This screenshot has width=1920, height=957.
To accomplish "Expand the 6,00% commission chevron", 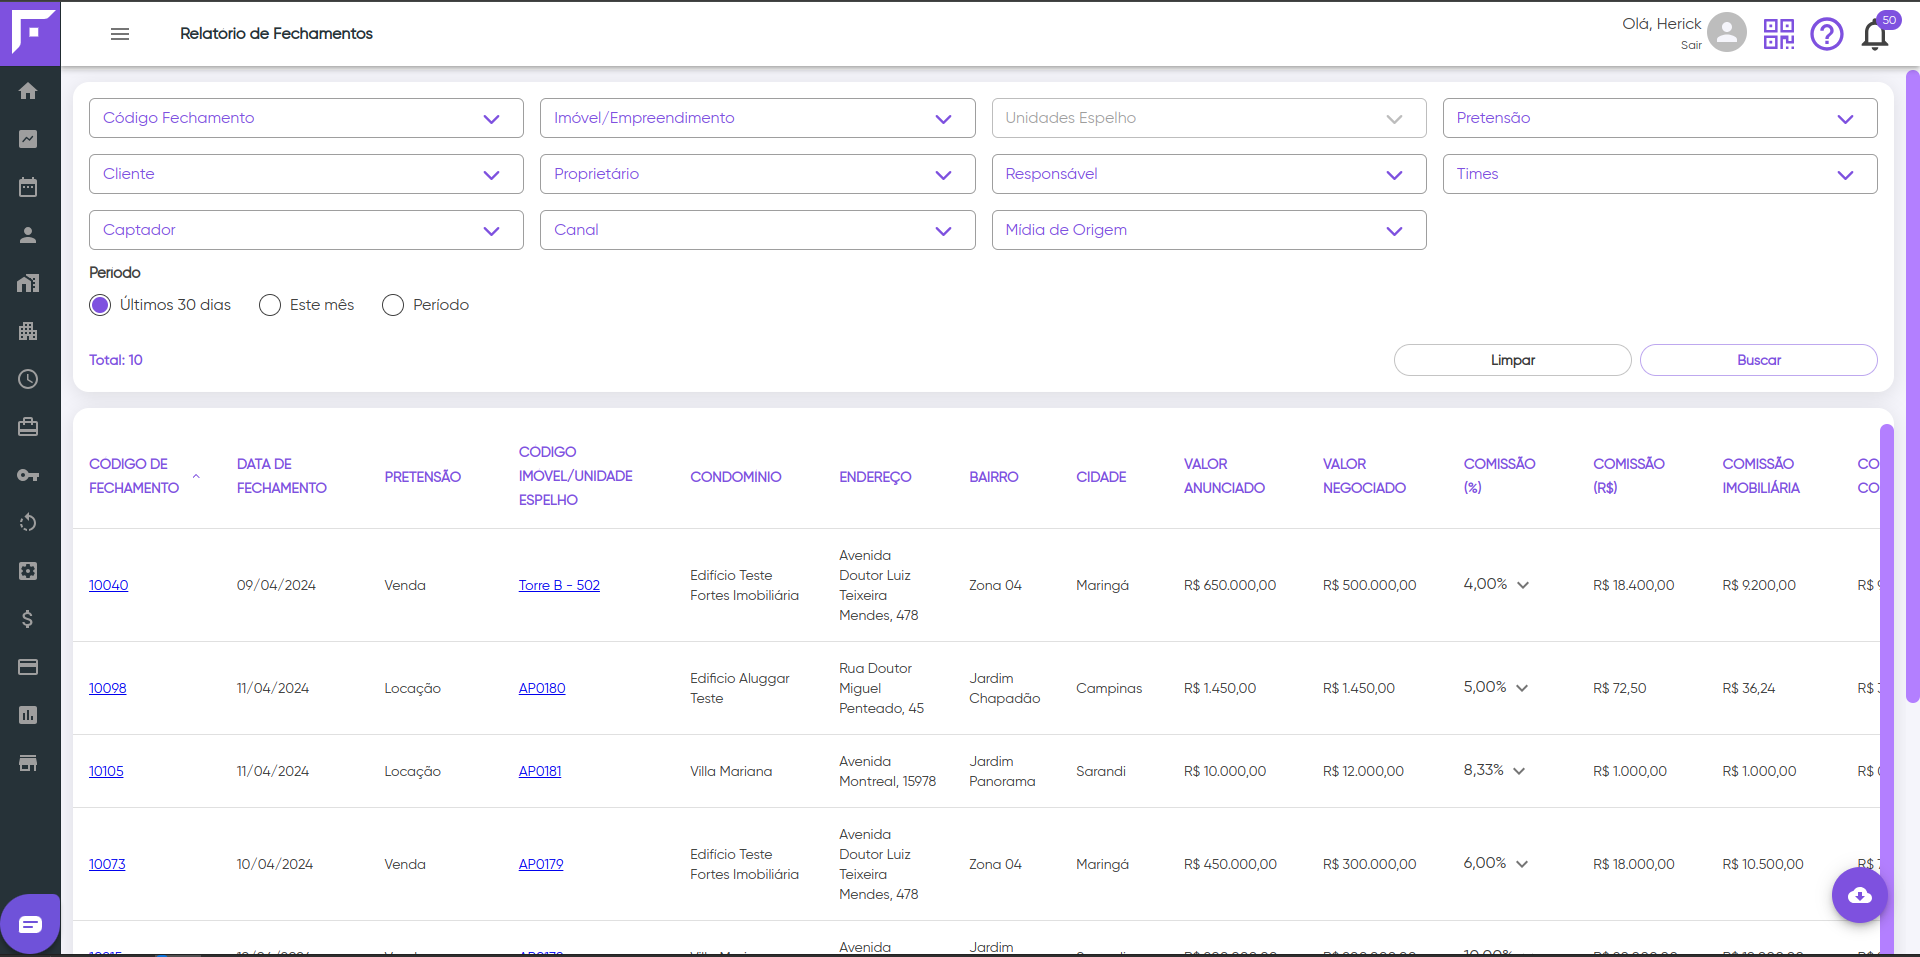I will pyautogui.click(x=1522, y=864).
